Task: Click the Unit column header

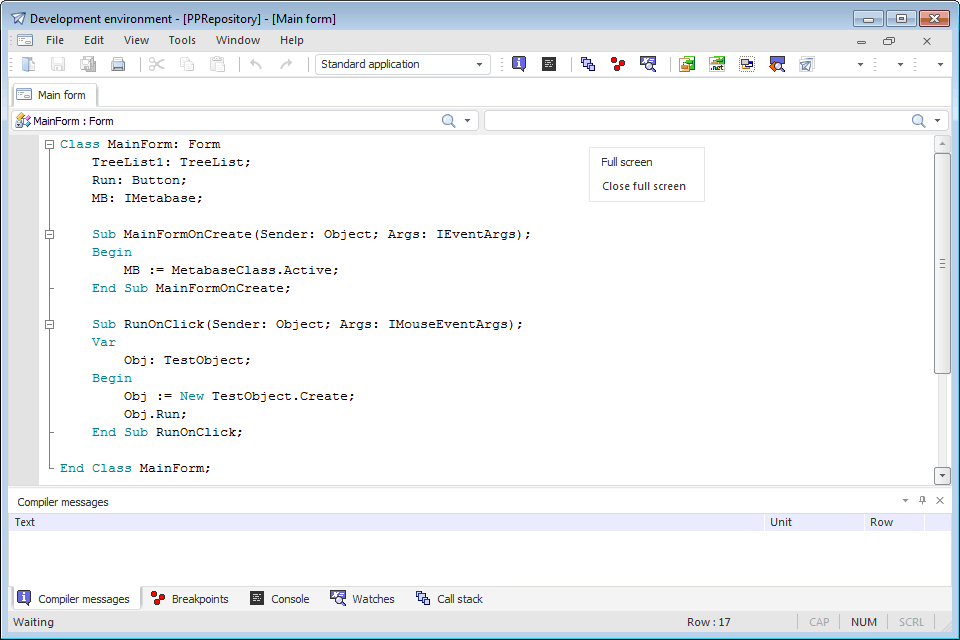Action: (814, 522)
